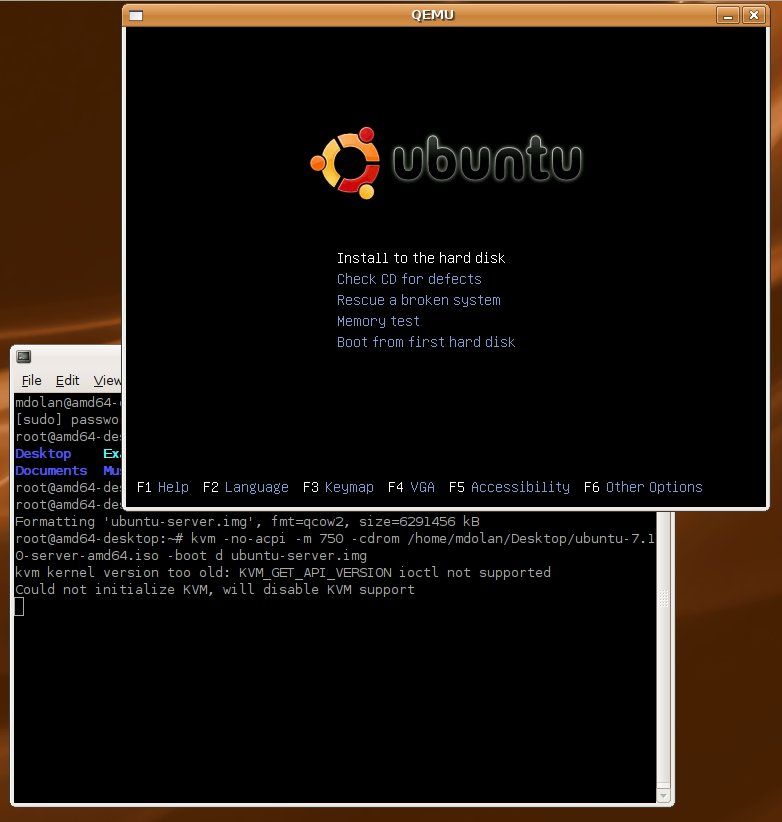Viewport: 782px width, 822px height.
Task: Open the File menu in the terminal
Action: point(31,381)
